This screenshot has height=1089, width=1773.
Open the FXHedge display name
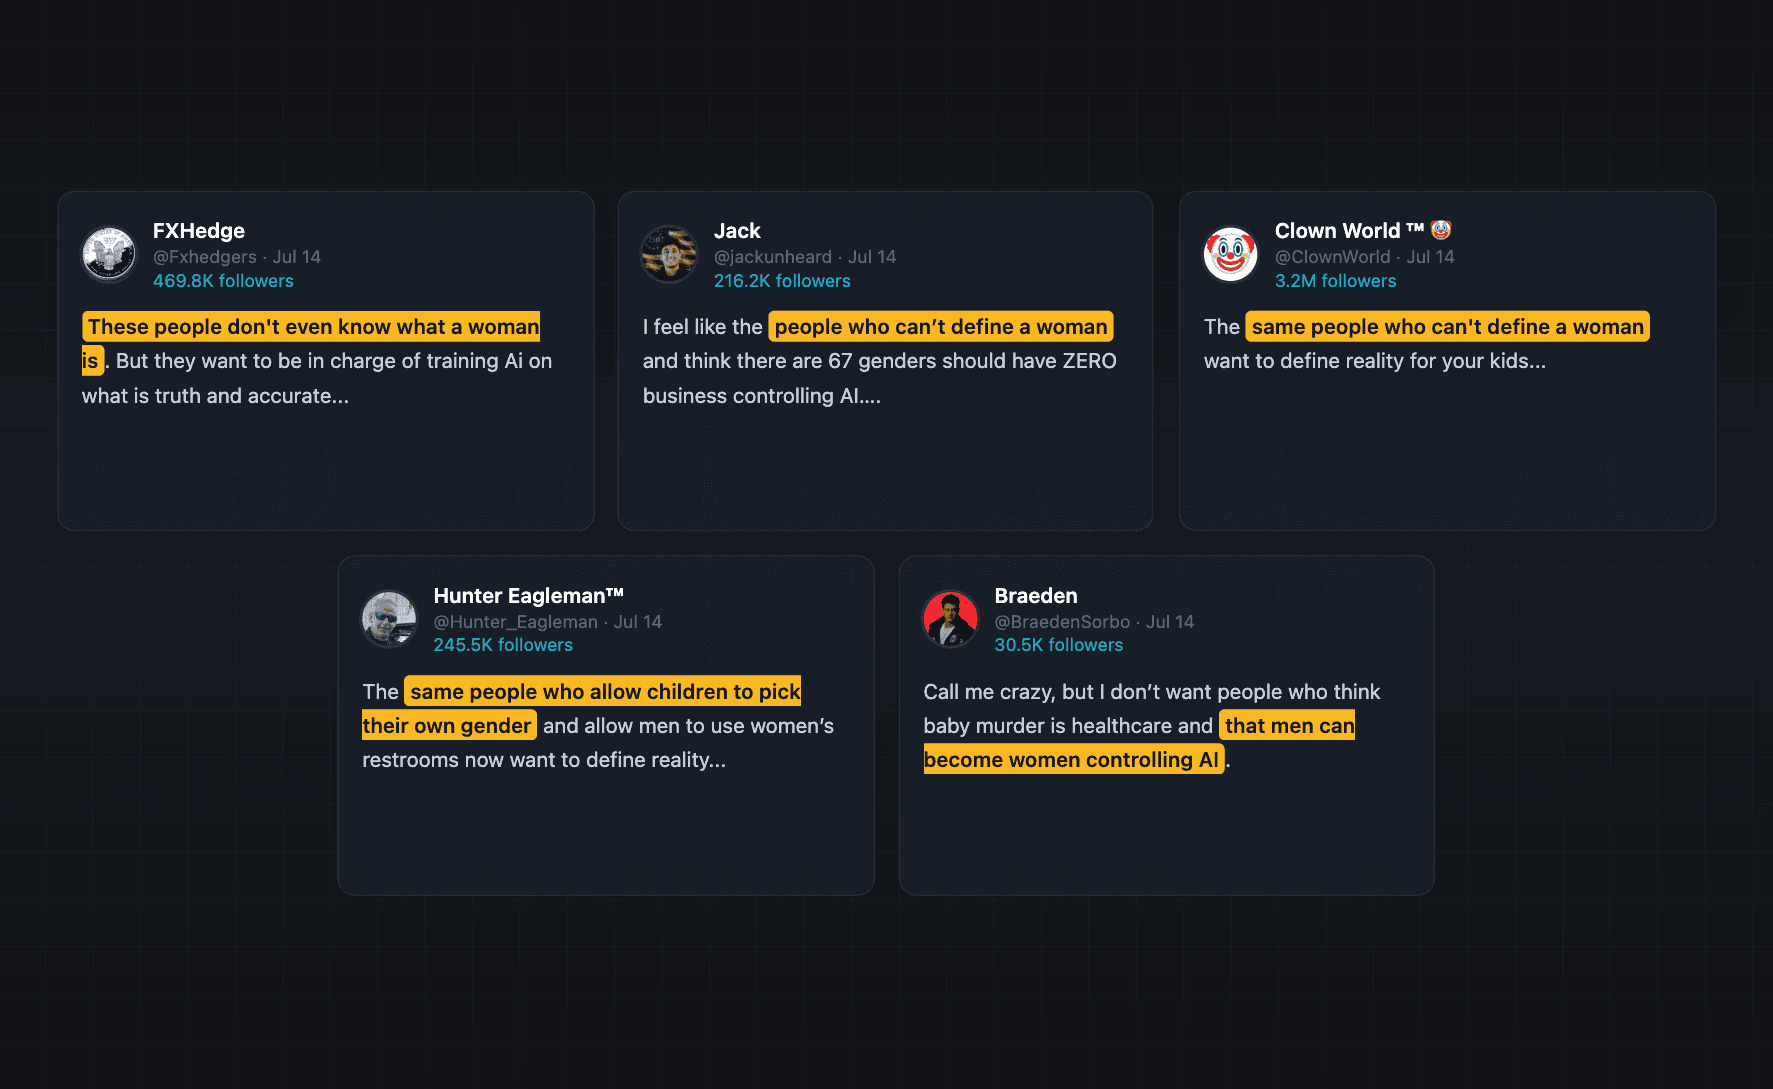coord(199,231)
